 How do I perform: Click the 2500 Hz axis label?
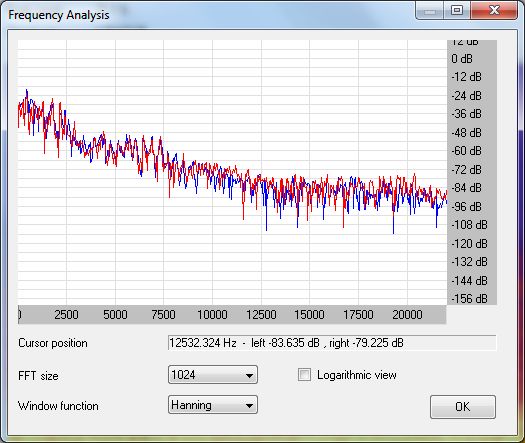[x=66, y=315]
